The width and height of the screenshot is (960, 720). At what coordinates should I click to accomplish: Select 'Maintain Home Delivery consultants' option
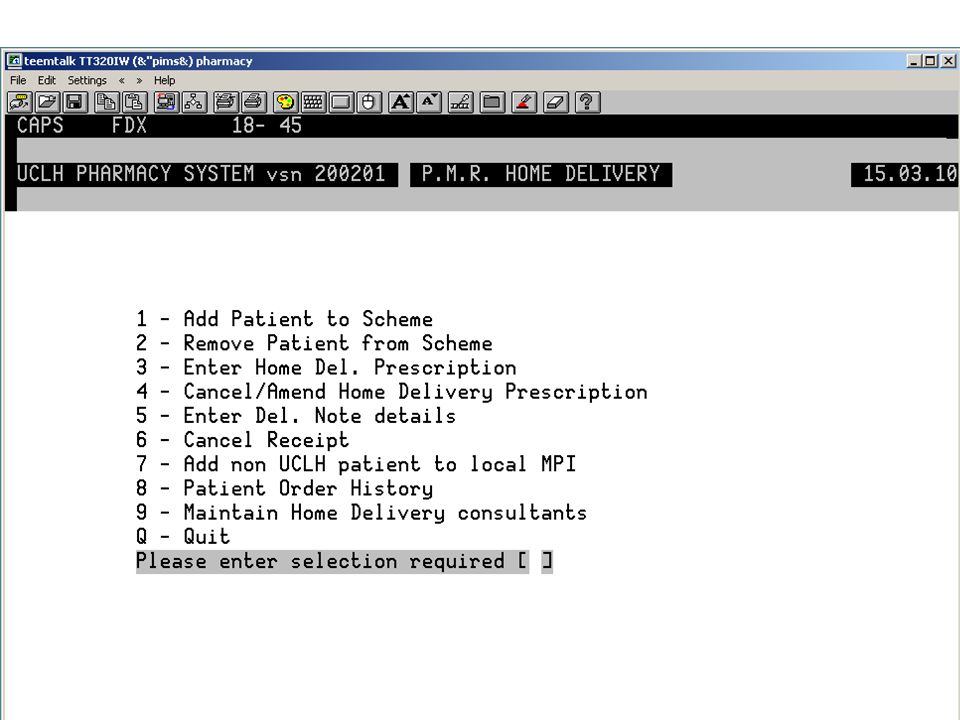pos(385,512)
